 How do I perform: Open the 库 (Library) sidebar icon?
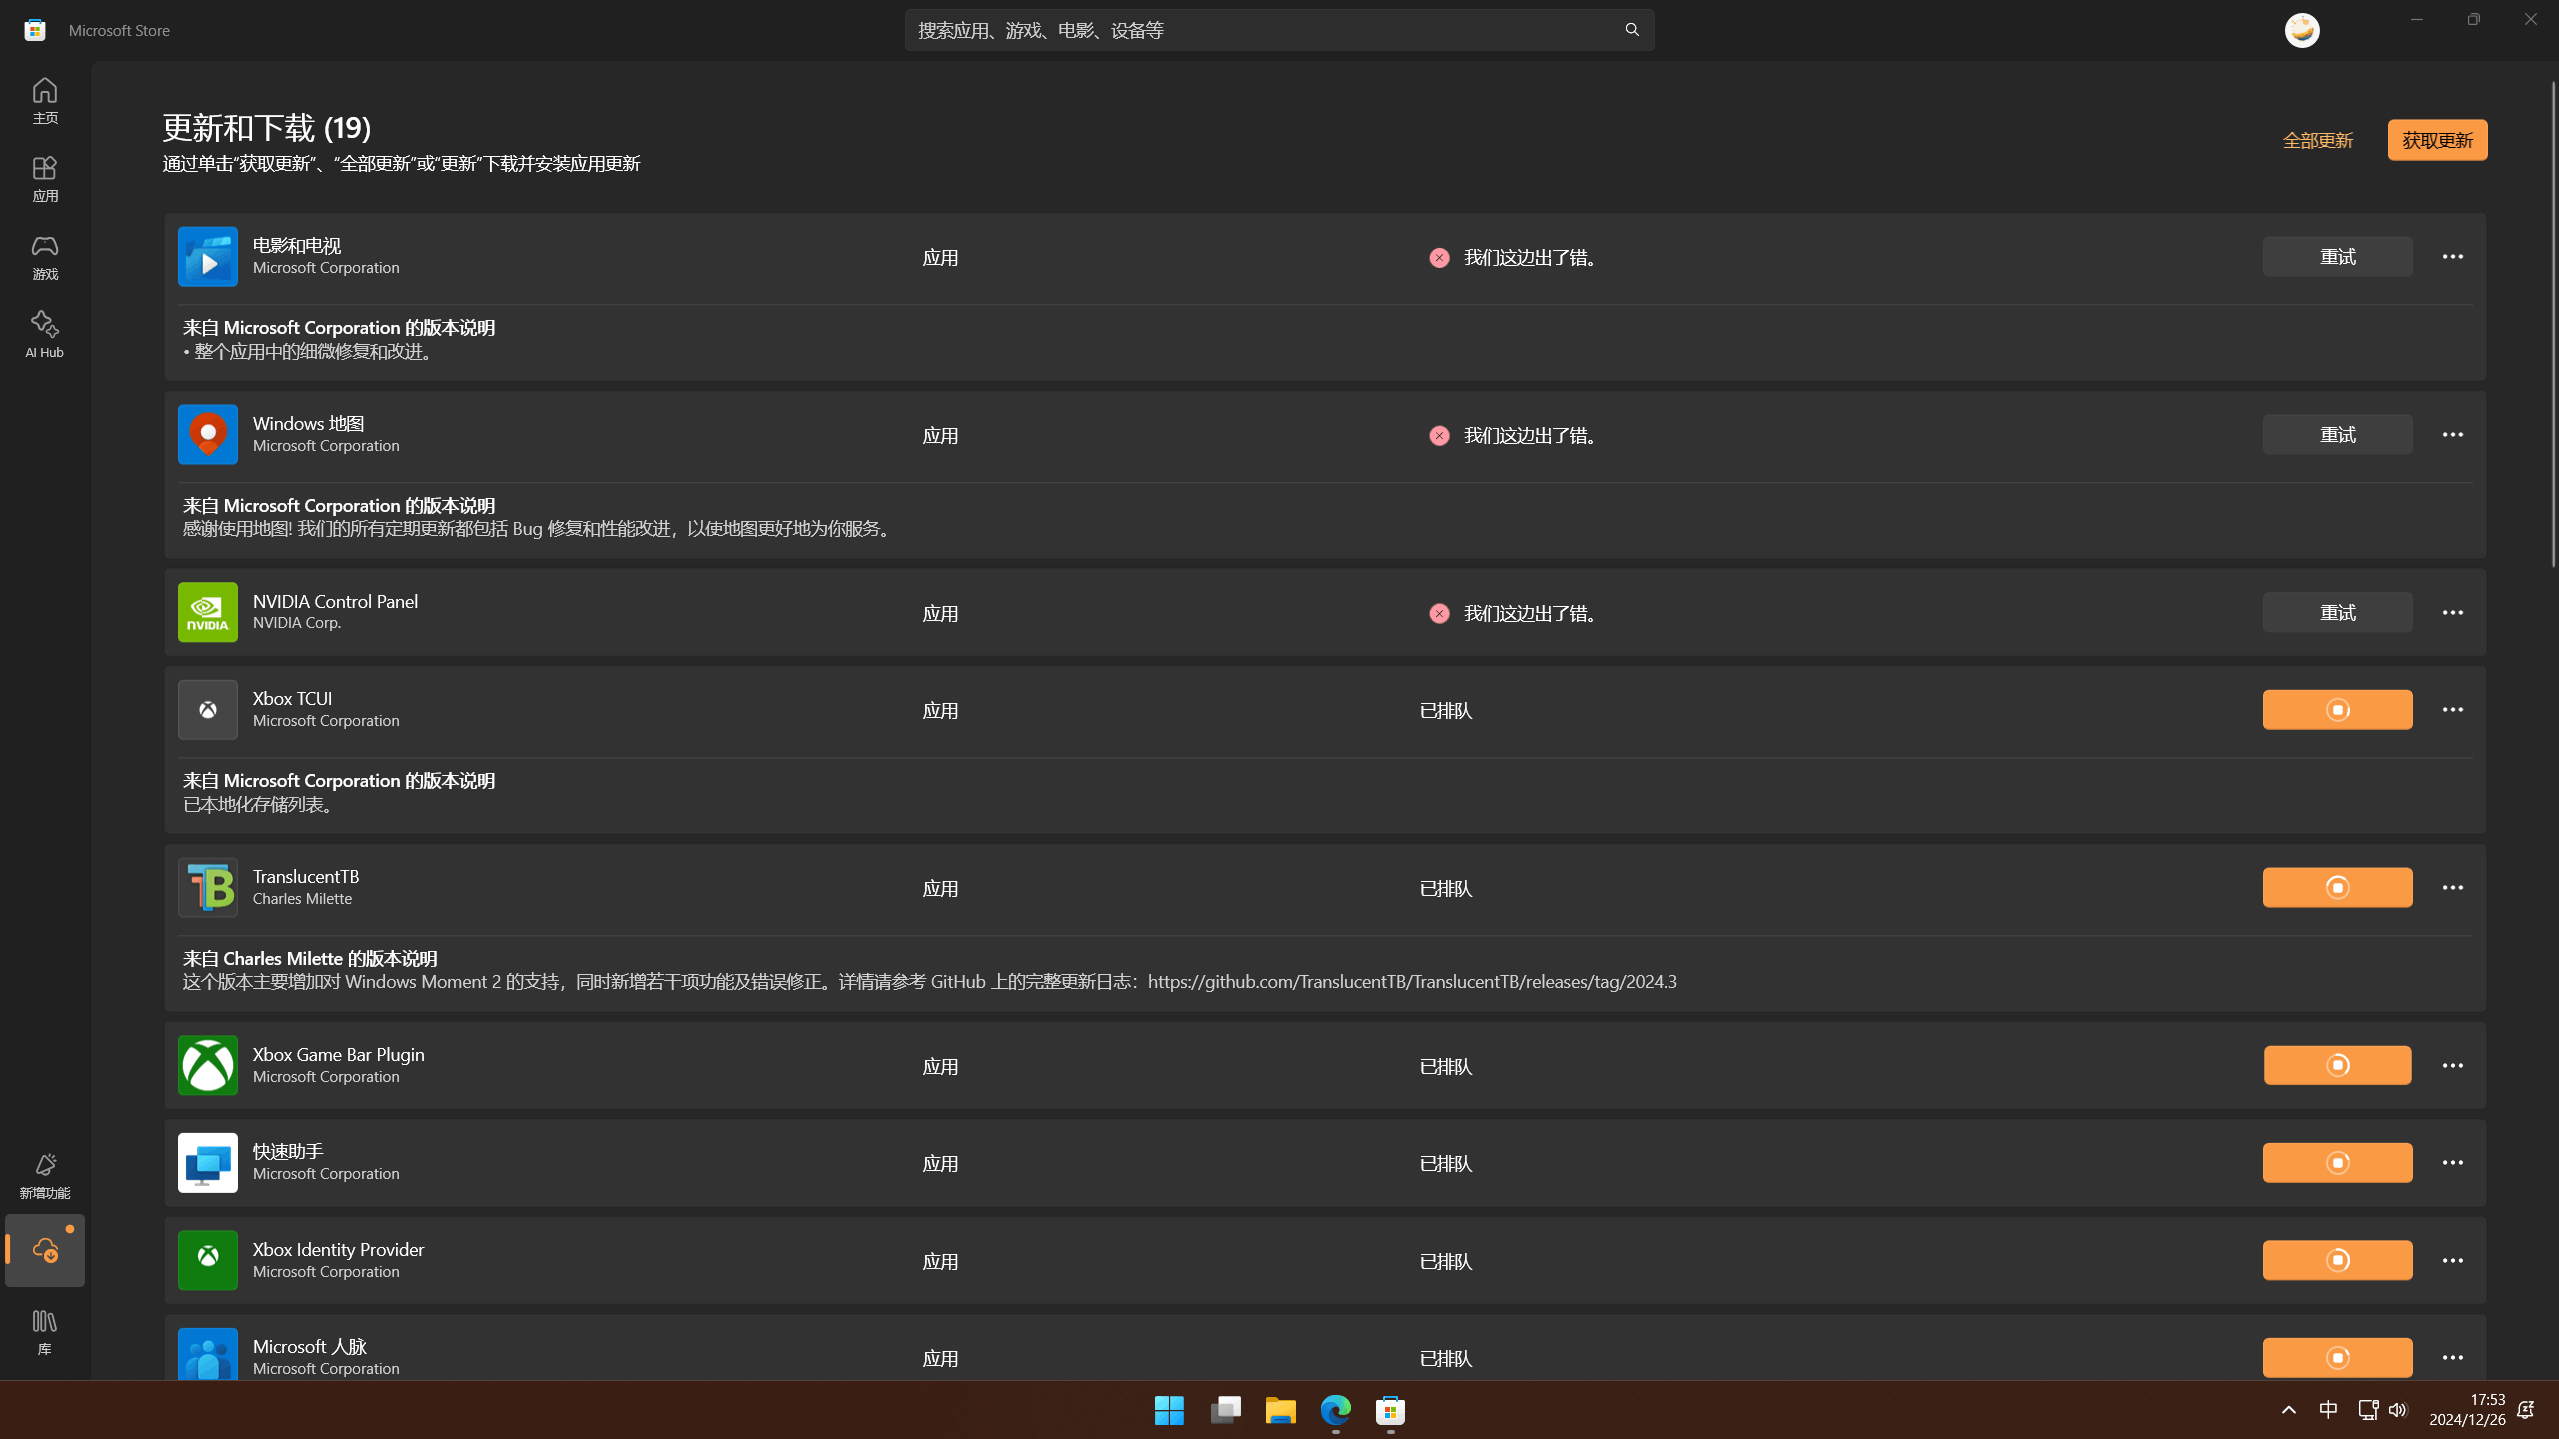point(44,1331)
